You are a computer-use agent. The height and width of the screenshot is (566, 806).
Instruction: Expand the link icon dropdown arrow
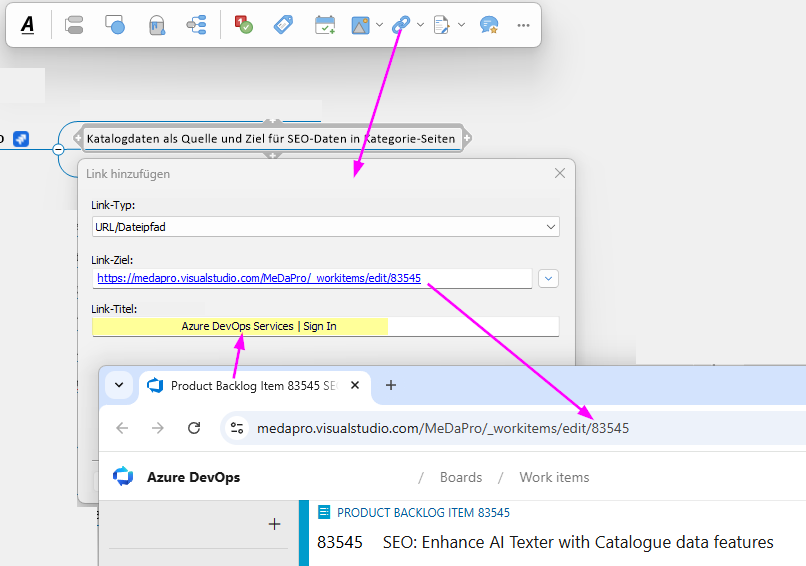pyautogui.click(x=420, y=24)
